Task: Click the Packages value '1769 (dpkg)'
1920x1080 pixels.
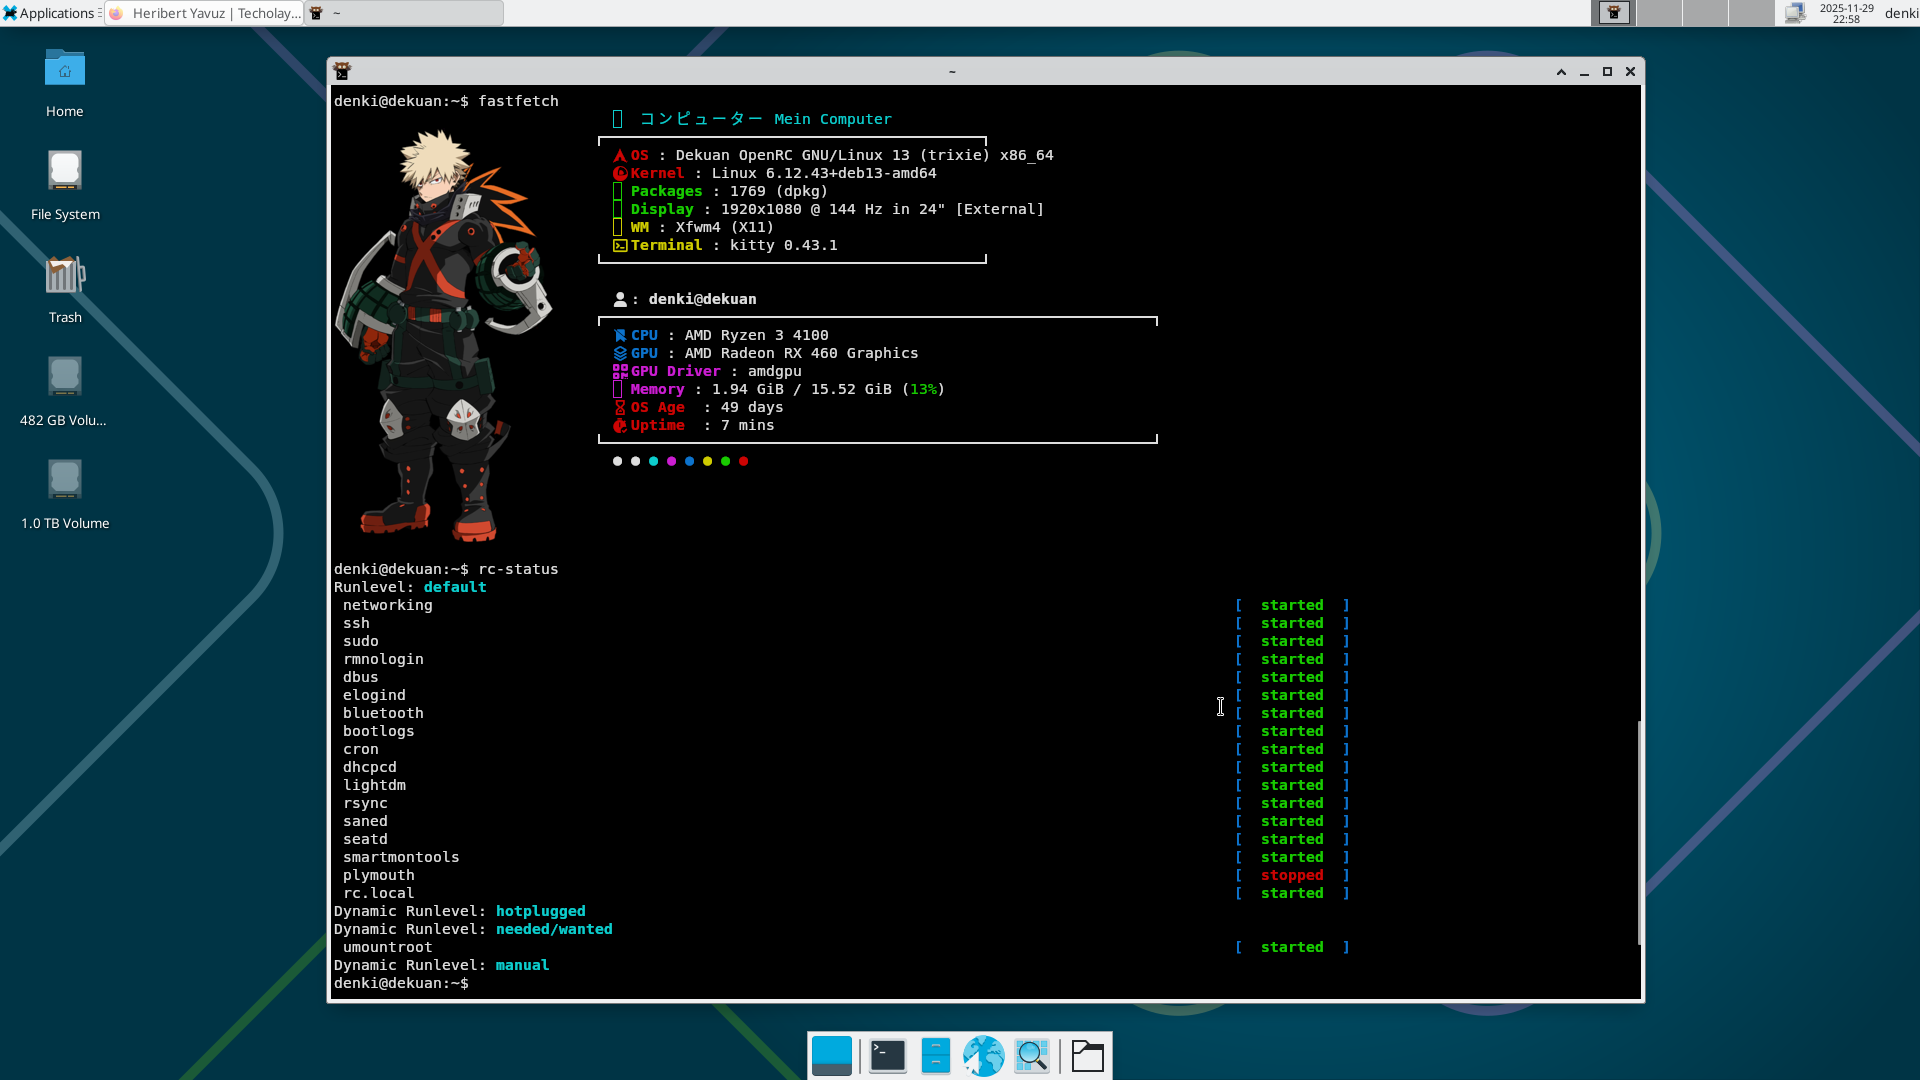Action: pos(779,191)
